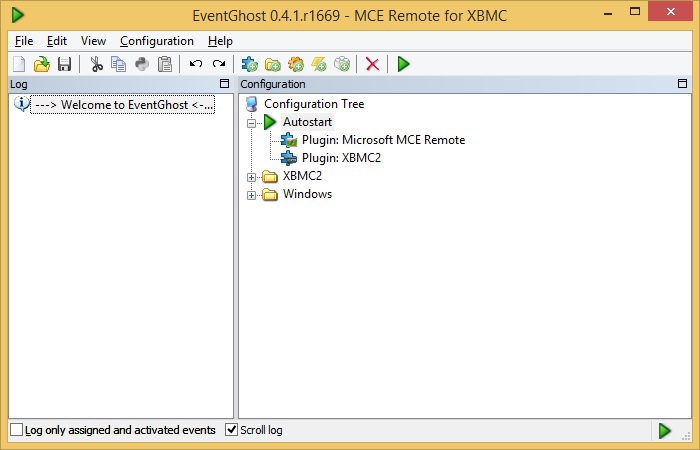Click the green arrow in status bar
Screen dimensions: 700x450
pyautogui.click(x=664, y=431)
